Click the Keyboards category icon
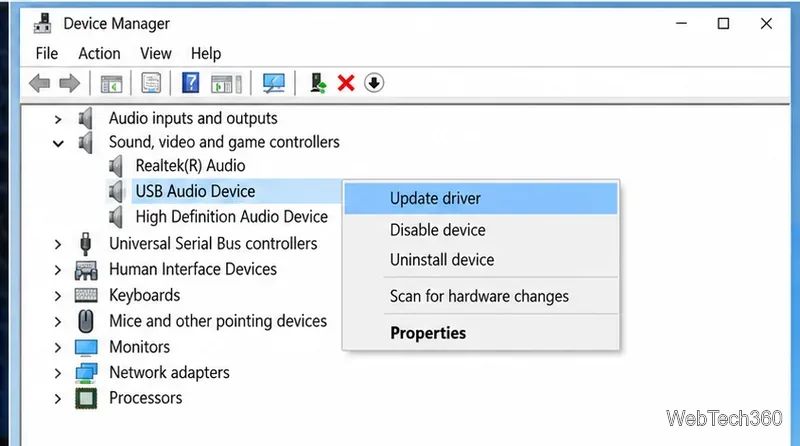The height and width of the screenshot is (446, 800). pyautogui.click(x=86, y=295)
